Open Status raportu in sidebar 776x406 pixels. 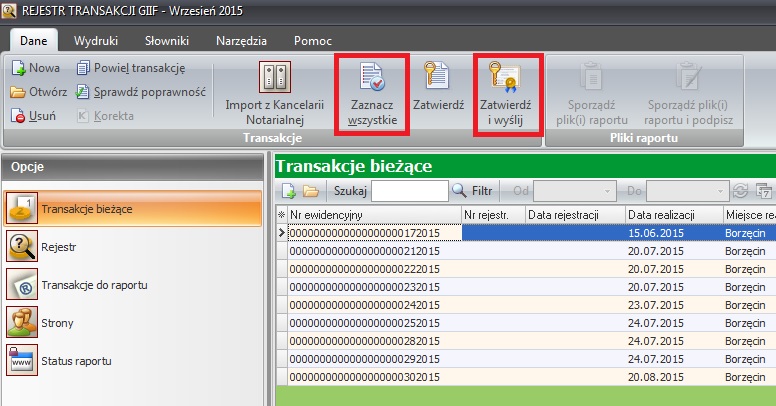76,360
